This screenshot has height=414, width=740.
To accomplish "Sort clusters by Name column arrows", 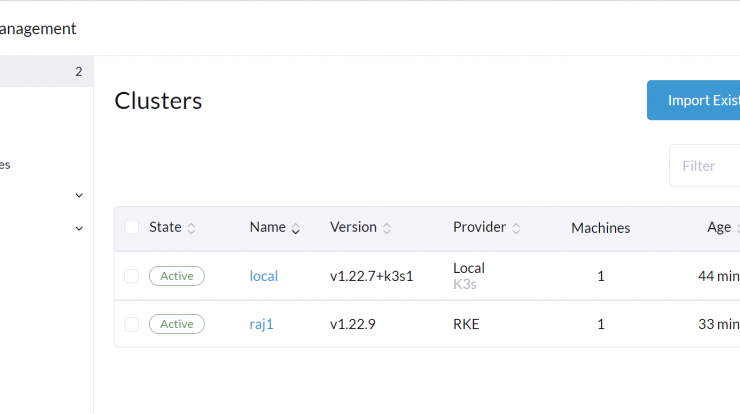I will click(x=296, y=228).
